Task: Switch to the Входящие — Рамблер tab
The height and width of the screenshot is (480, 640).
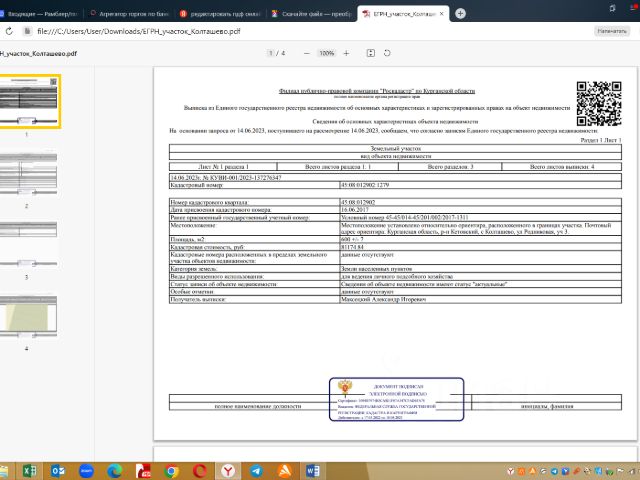Action: 41,13
